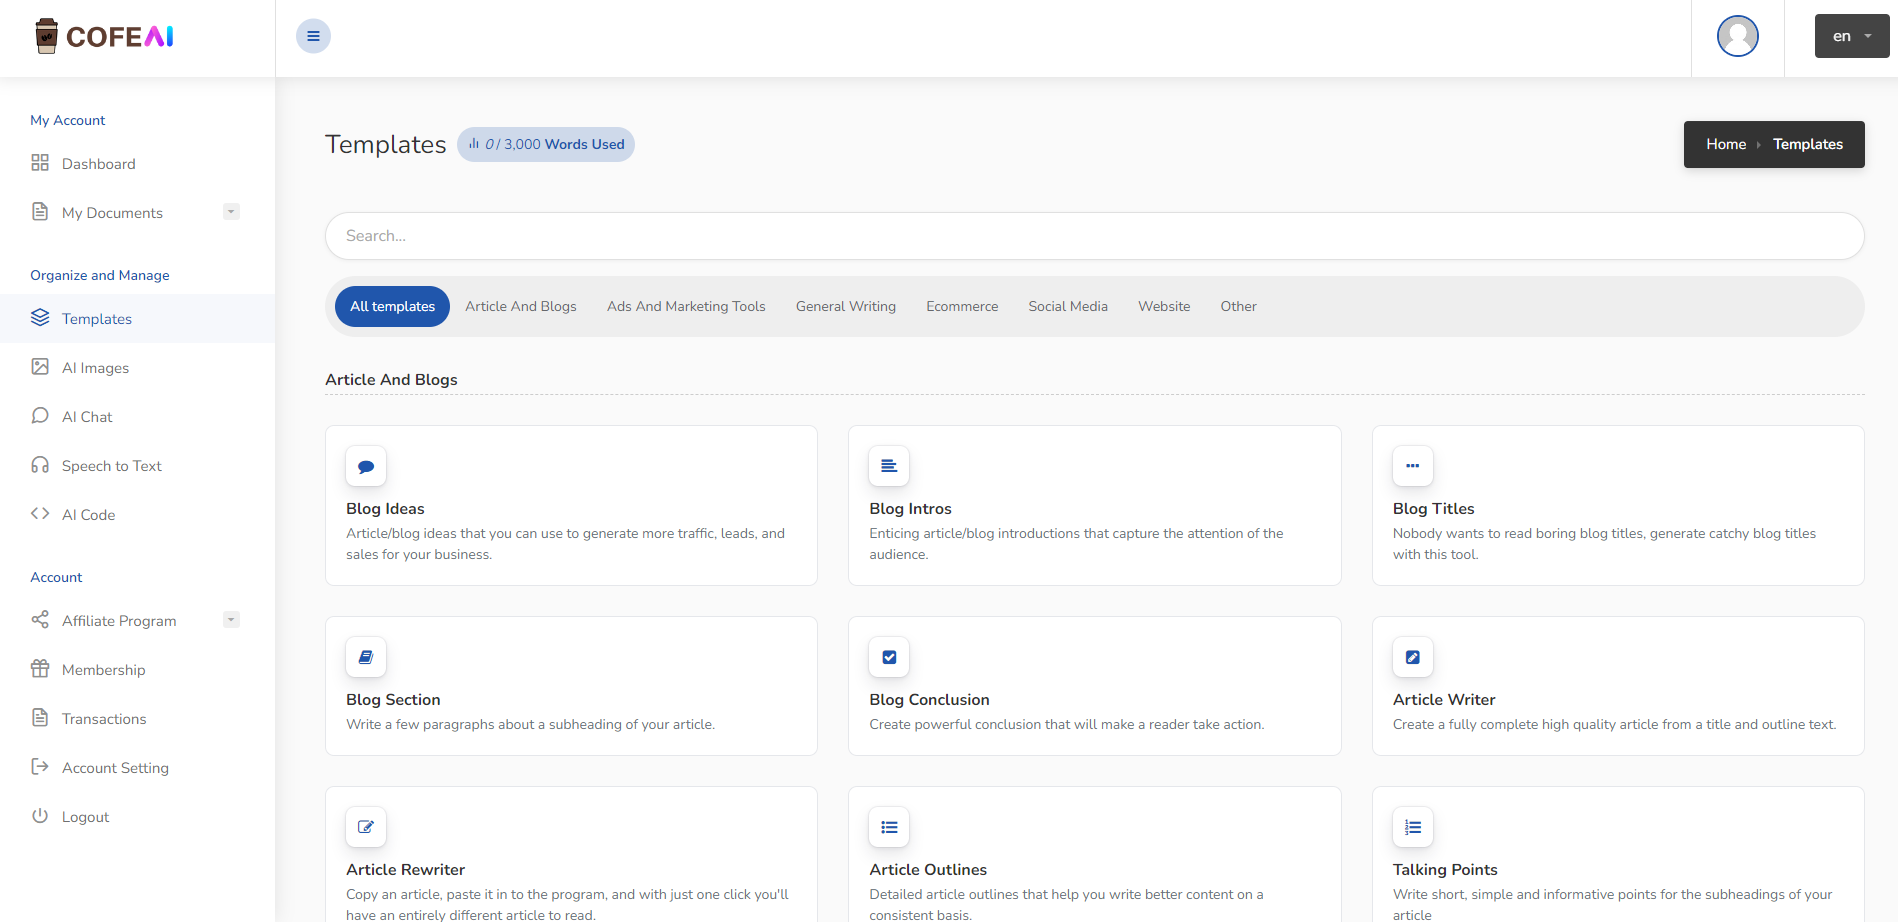Switch to the Article And Blogs tab
Screen dimensions: 1898x922
point(521,306)
